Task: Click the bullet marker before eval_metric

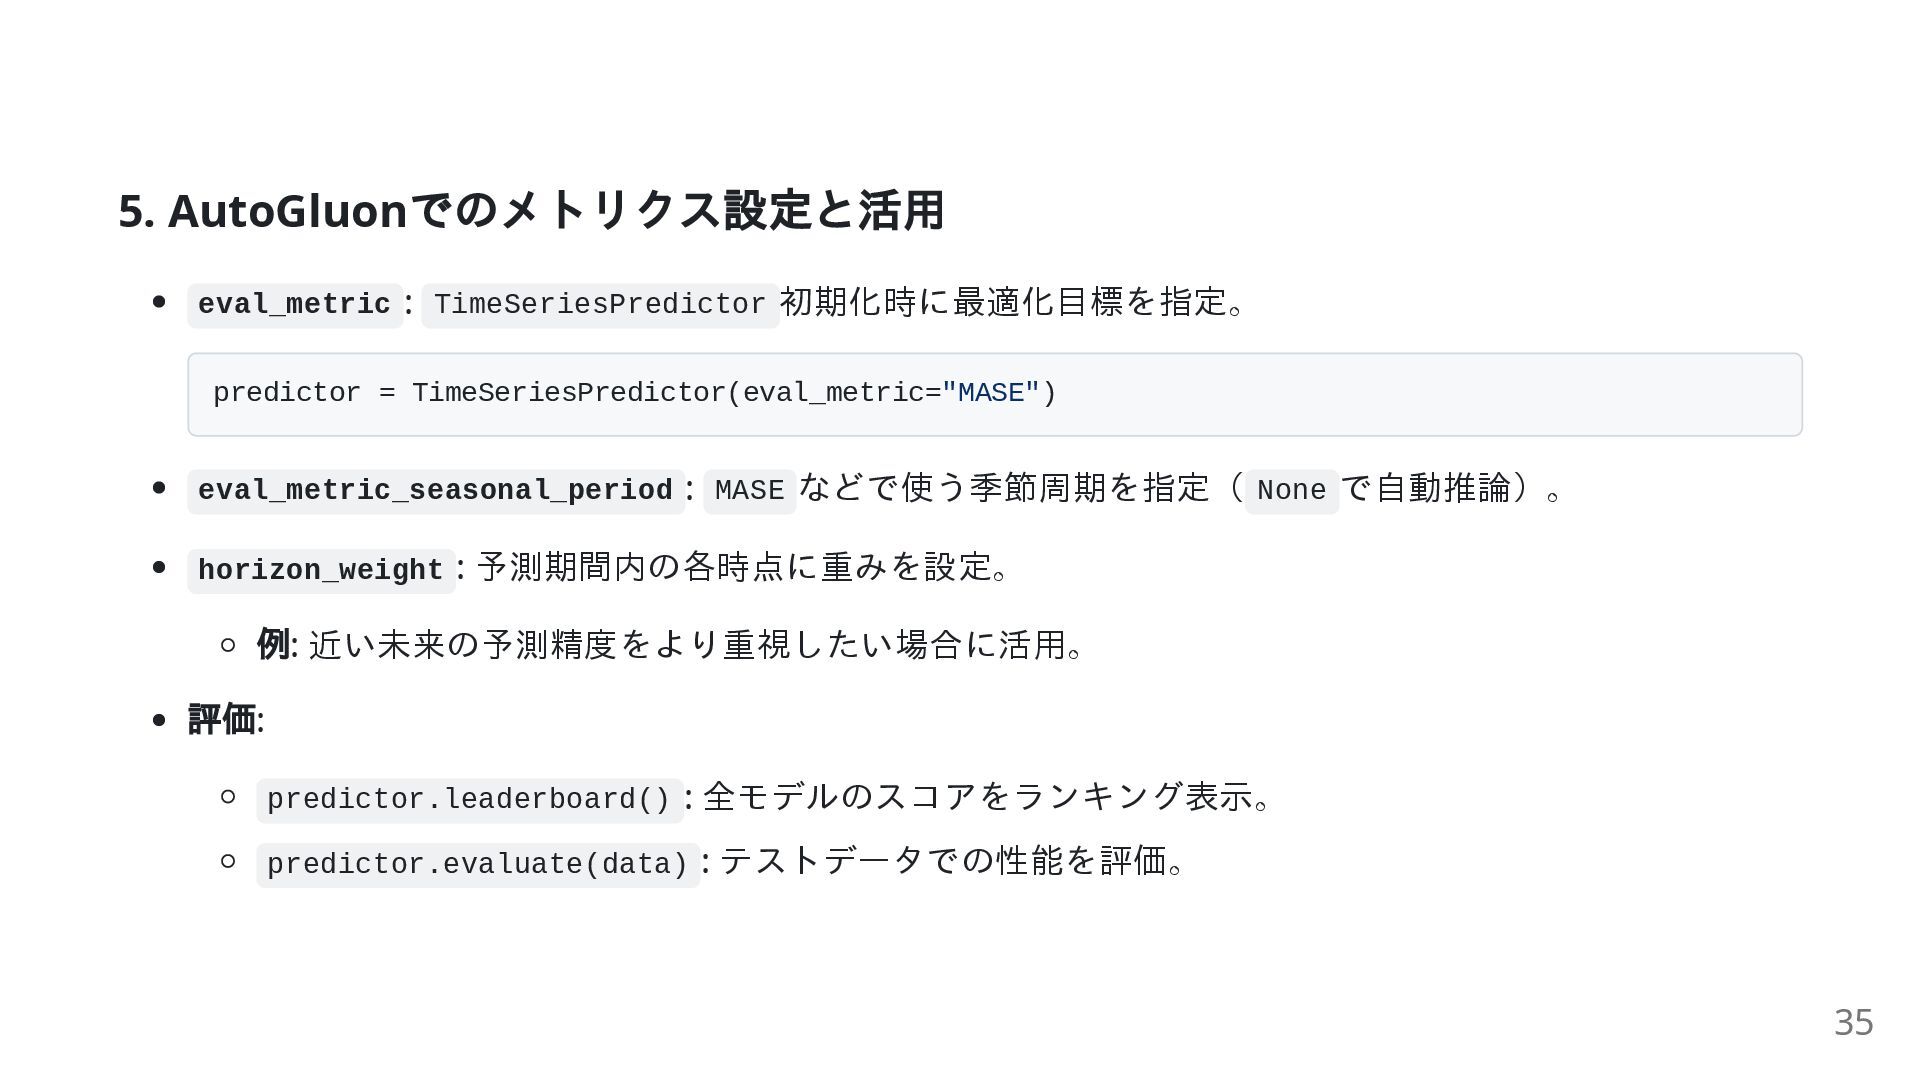Action: [159, 301]
